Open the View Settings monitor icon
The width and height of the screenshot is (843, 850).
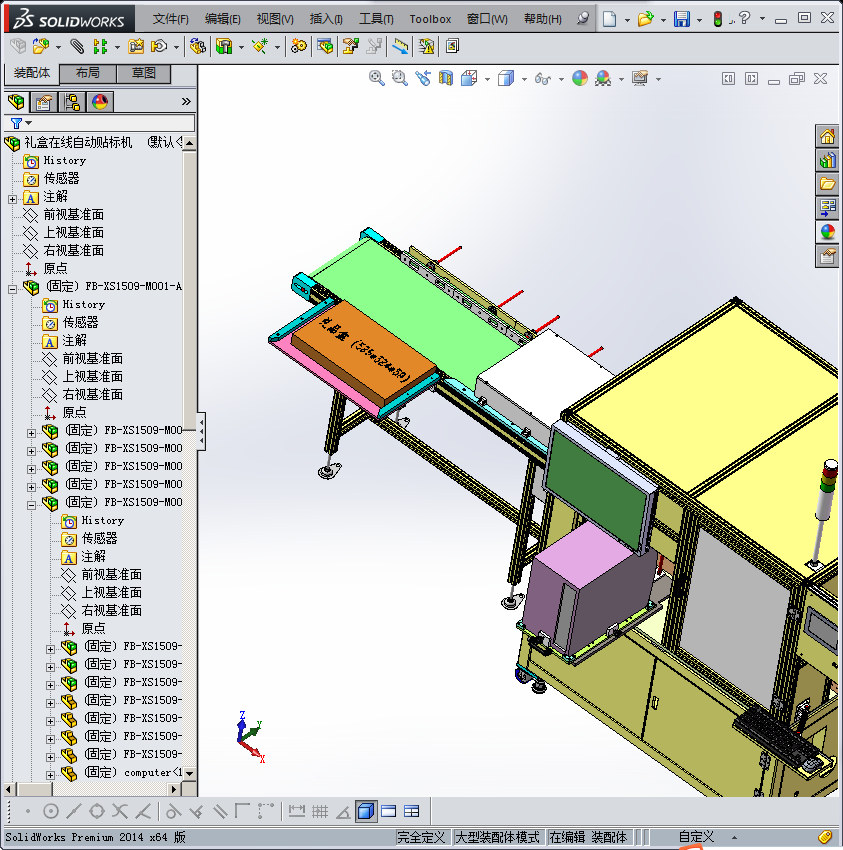coord(640,79)
